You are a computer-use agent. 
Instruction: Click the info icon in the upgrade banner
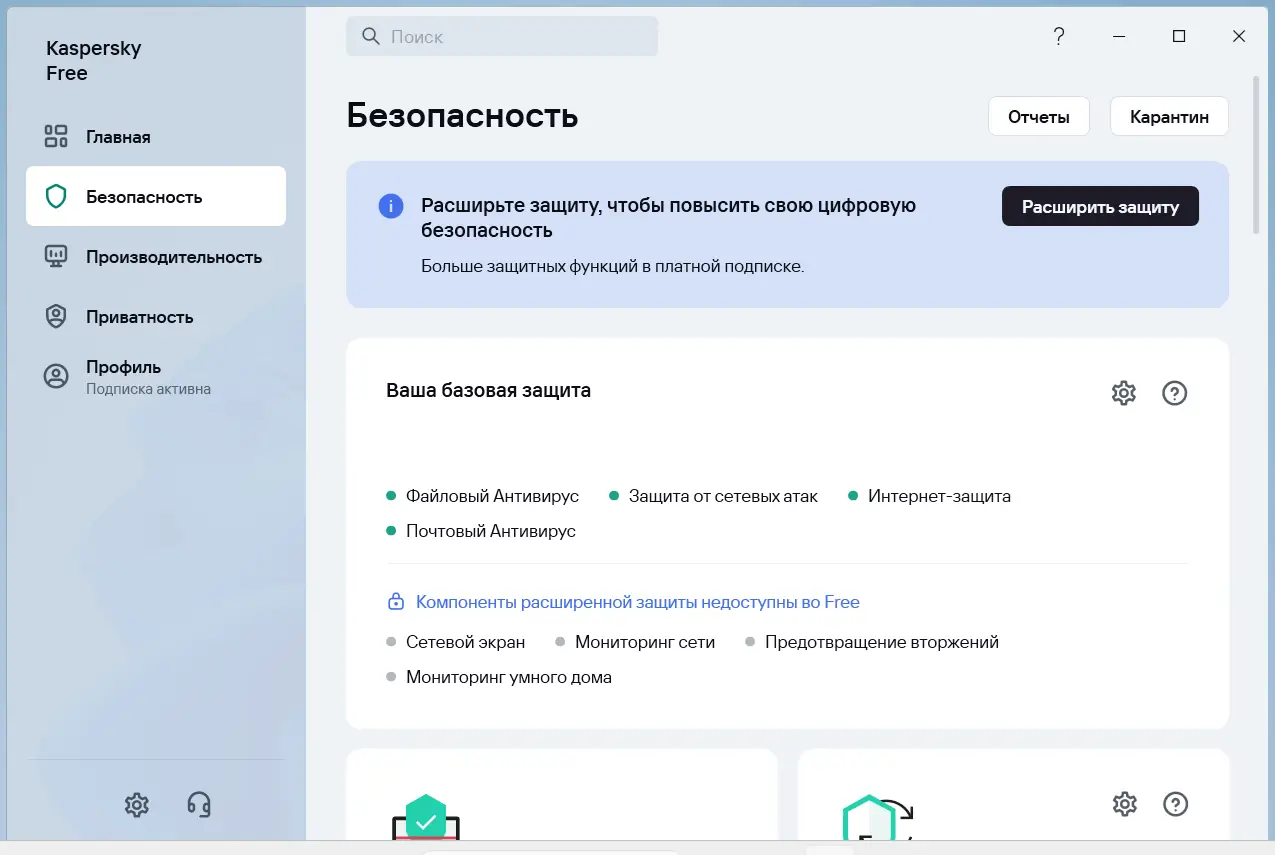tap(390, 205)
